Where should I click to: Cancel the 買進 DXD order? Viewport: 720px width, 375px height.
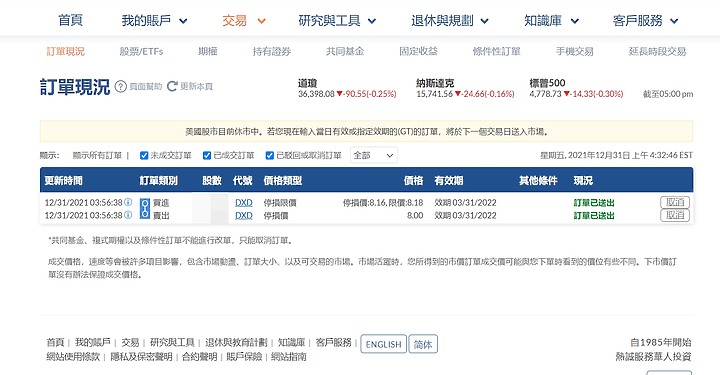click(x=675, y=202)
